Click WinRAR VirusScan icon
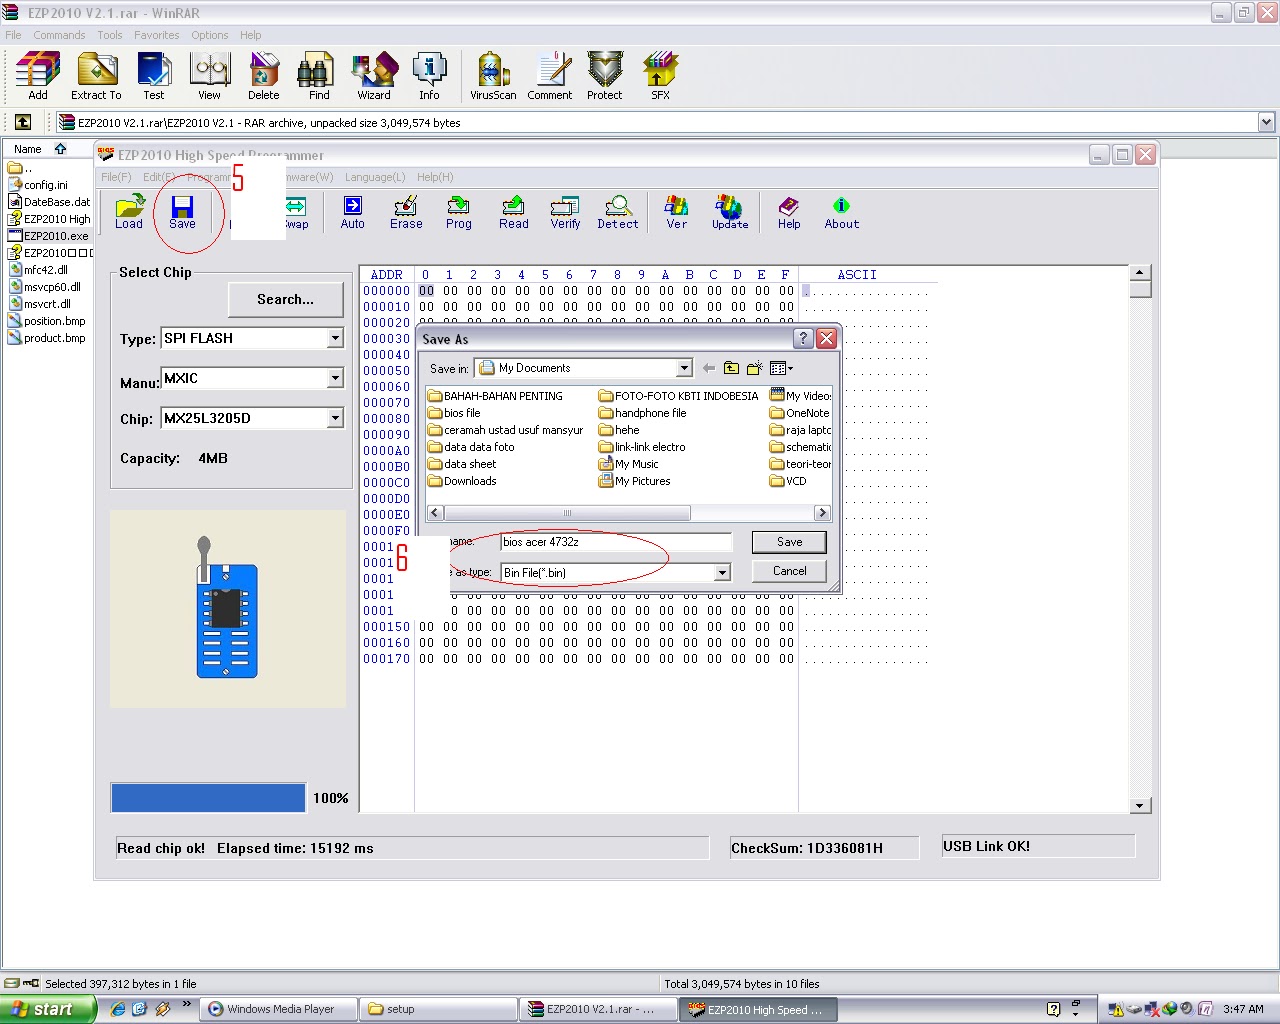The width and height of the screenshot is (1280, 1024). coord(493,76)
